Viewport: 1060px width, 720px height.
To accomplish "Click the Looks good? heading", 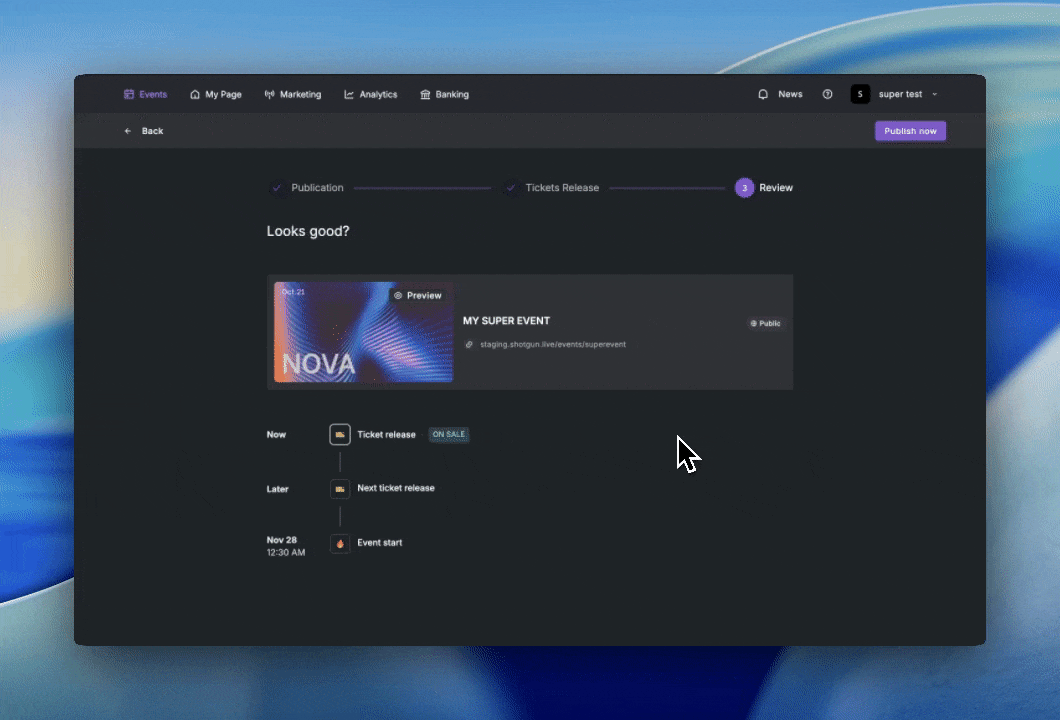I will 308,231.
